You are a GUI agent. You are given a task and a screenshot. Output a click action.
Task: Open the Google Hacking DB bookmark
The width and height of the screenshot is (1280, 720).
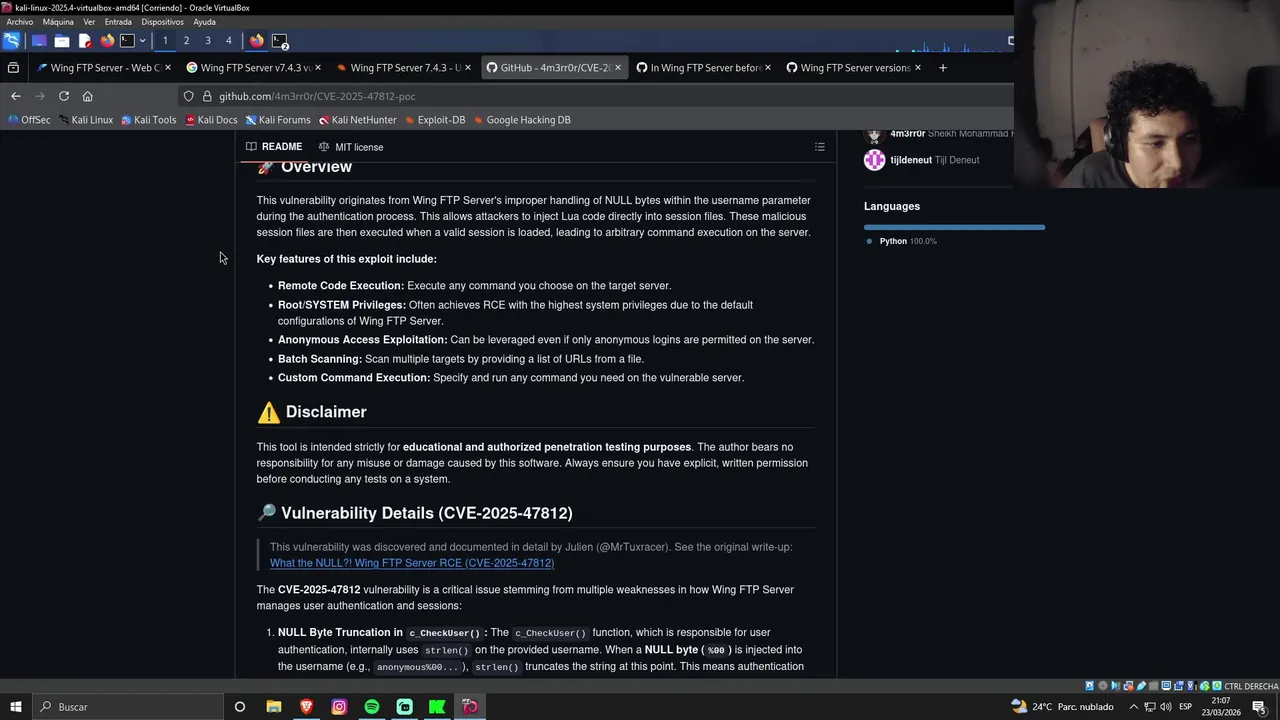[x=522, y=120]
